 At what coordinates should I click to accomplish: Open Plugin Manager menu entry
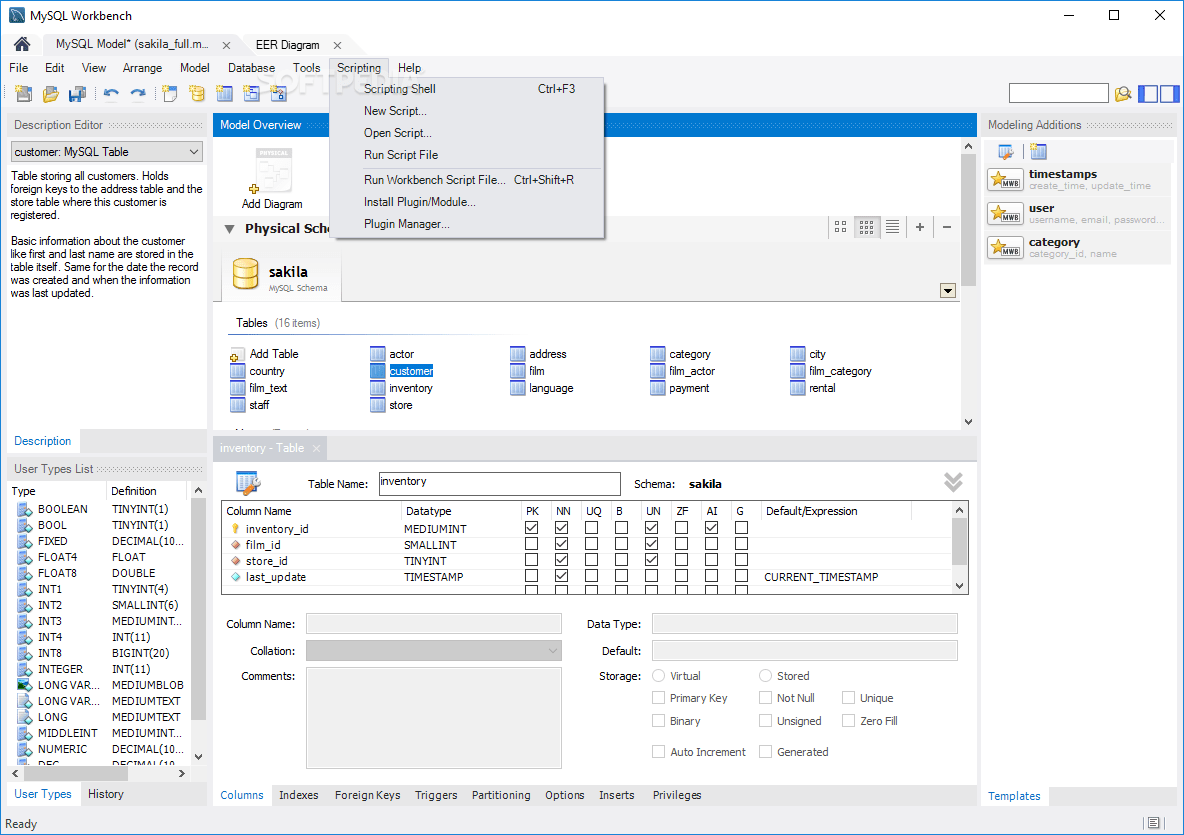468,224
